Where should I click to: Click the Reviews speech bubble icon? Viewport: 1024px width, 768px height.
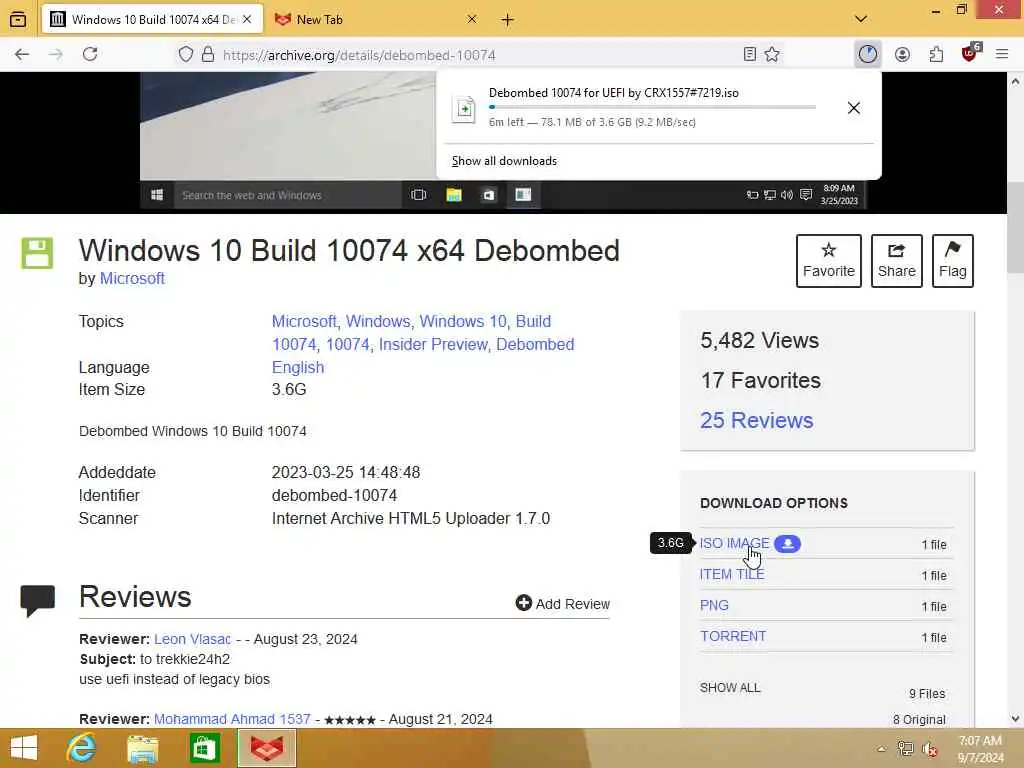click(37, 601)
